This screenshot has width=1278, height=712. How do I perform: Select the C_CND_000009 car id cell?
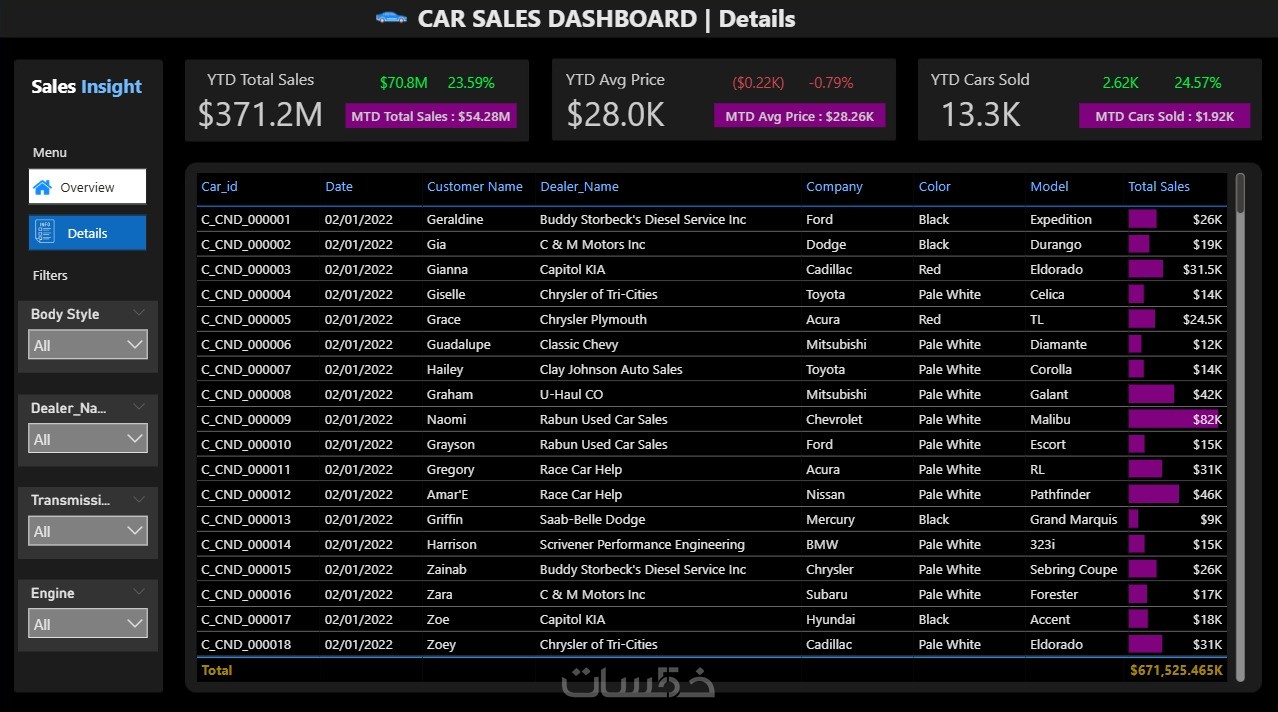point(246,419)
